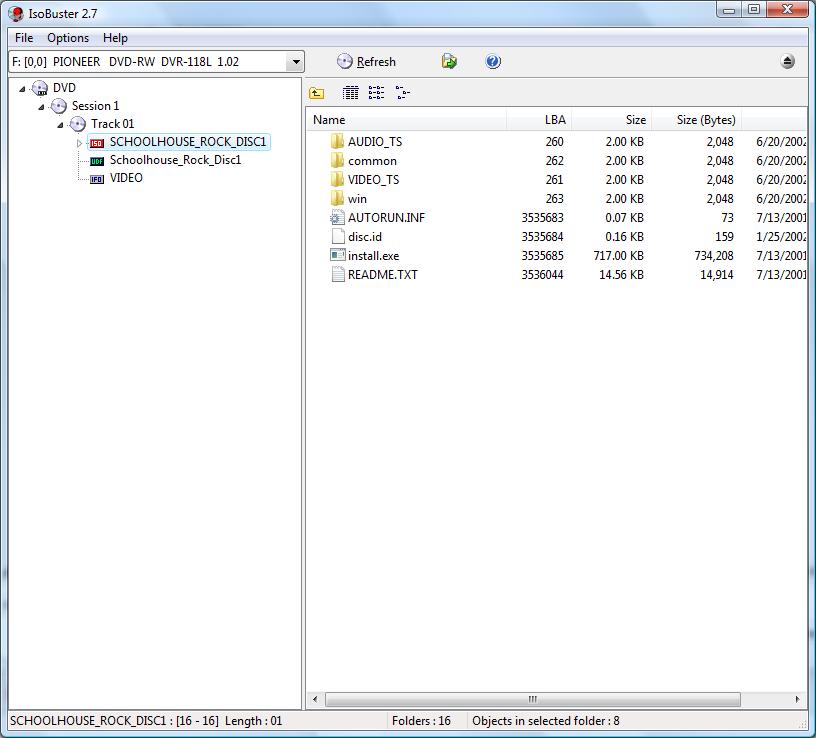816x738 pixels.
Task: Click the scrollbar right arrow
Action: (797, 699)
